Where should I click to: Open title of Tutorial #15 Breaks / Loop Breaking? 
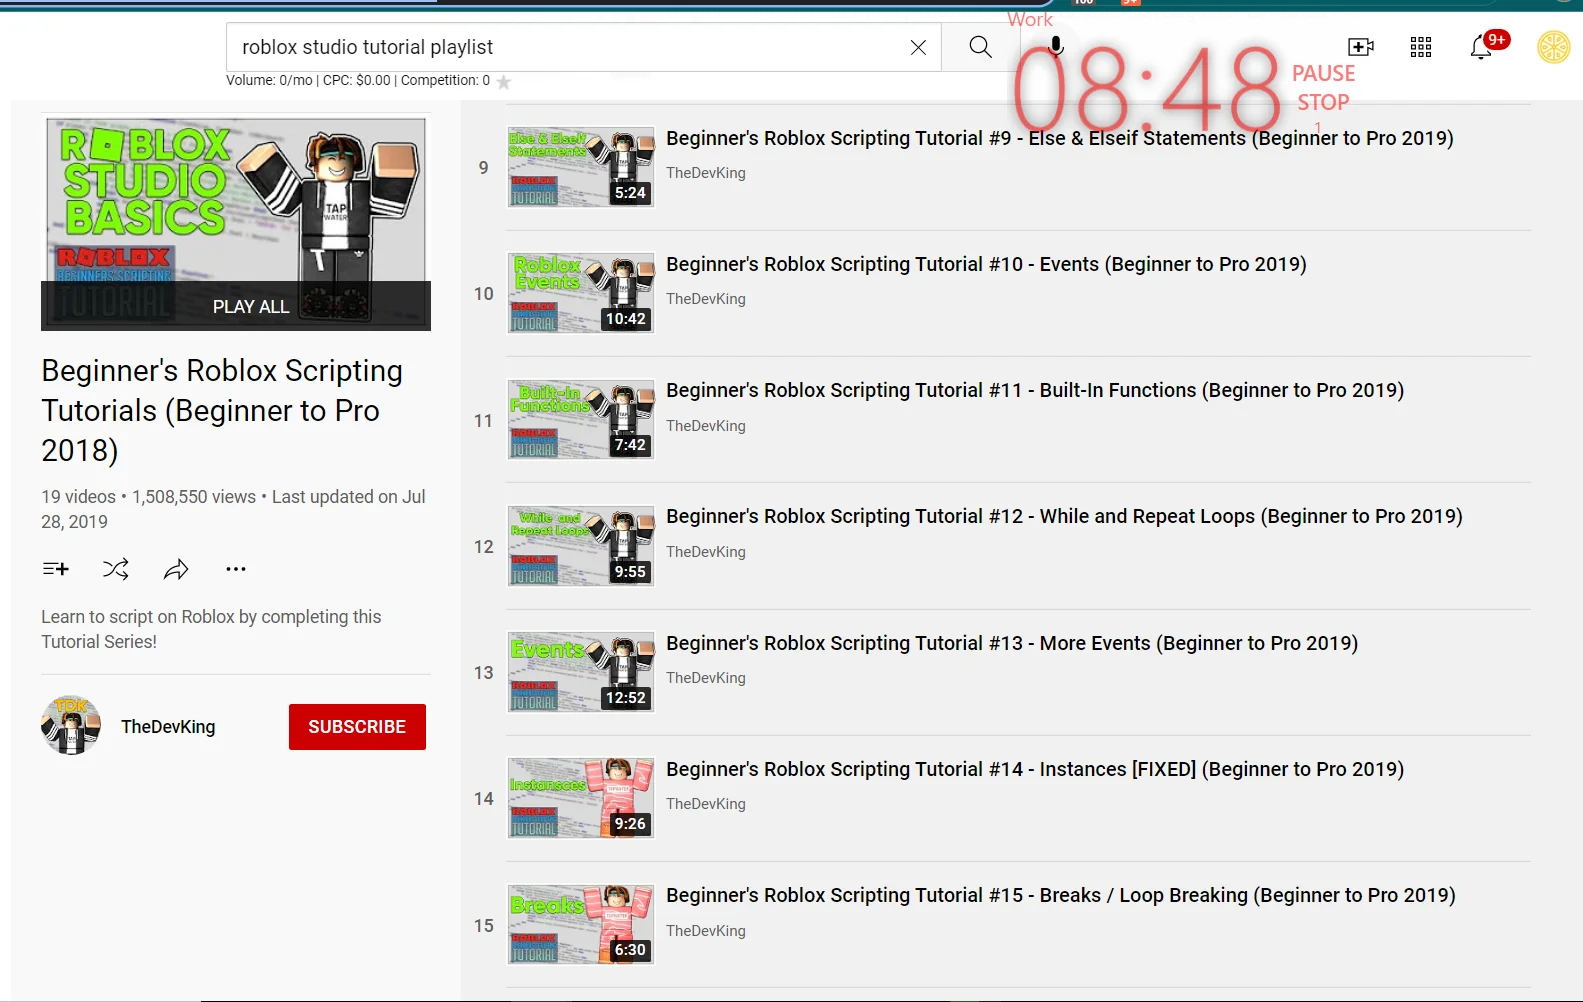point(1061,895)
